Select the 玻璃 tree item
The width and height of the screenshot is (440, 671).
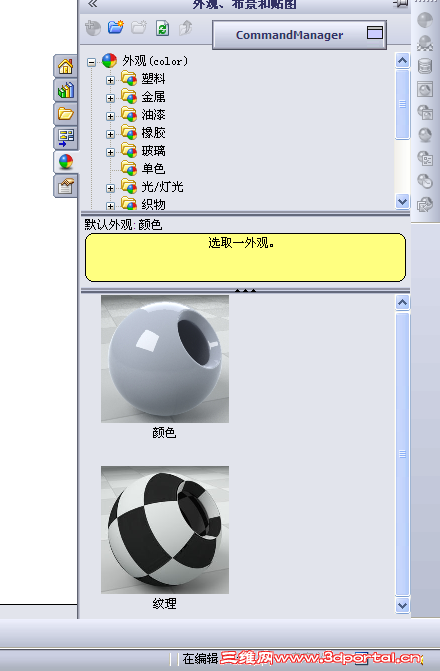(x=153, y=151)
